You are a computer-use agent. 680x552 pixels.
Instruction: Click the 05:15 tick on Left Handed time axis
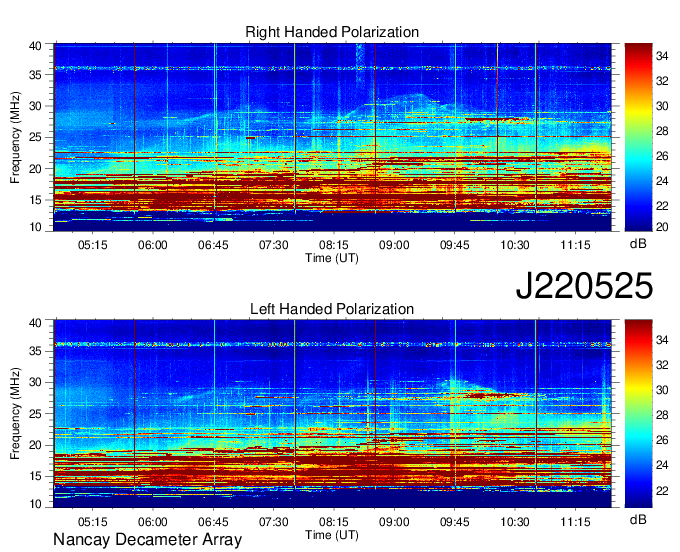click(92, 522)
